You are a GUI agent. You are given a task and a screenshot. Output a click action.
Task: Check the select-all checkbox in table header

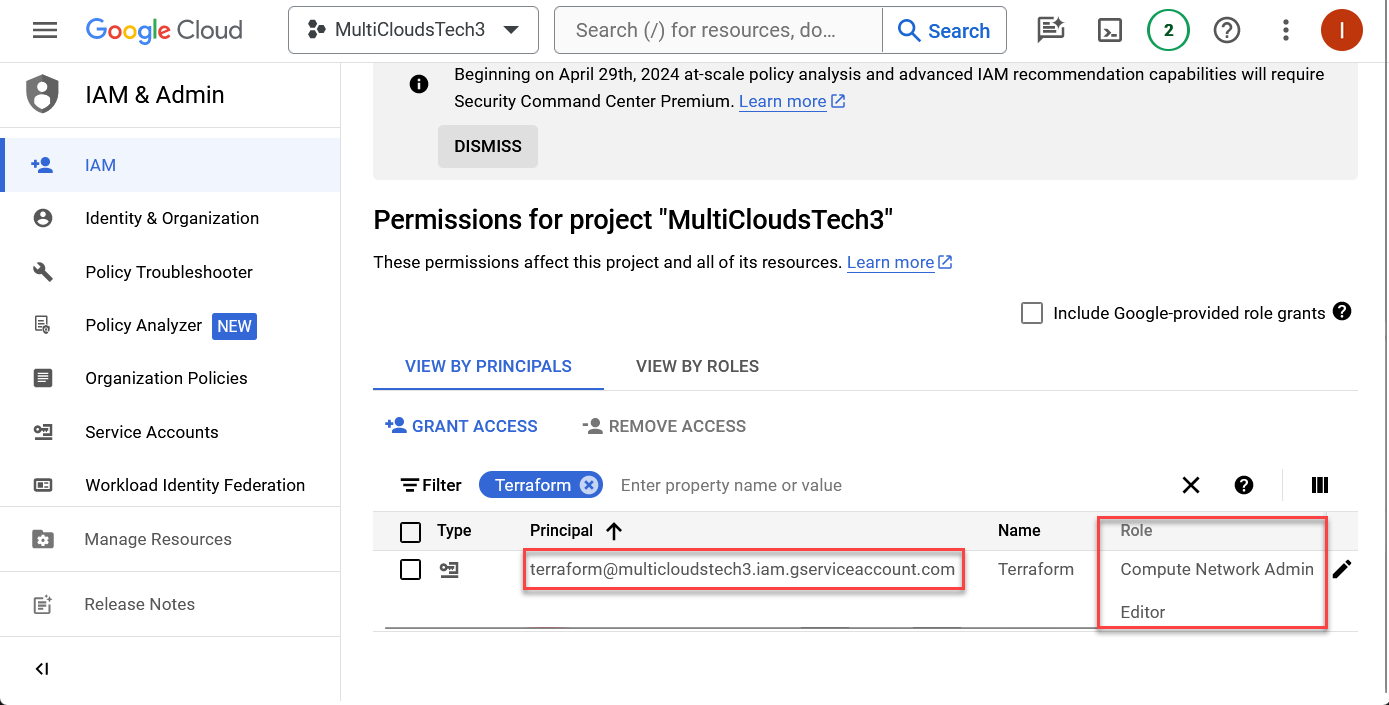[410, 531]
